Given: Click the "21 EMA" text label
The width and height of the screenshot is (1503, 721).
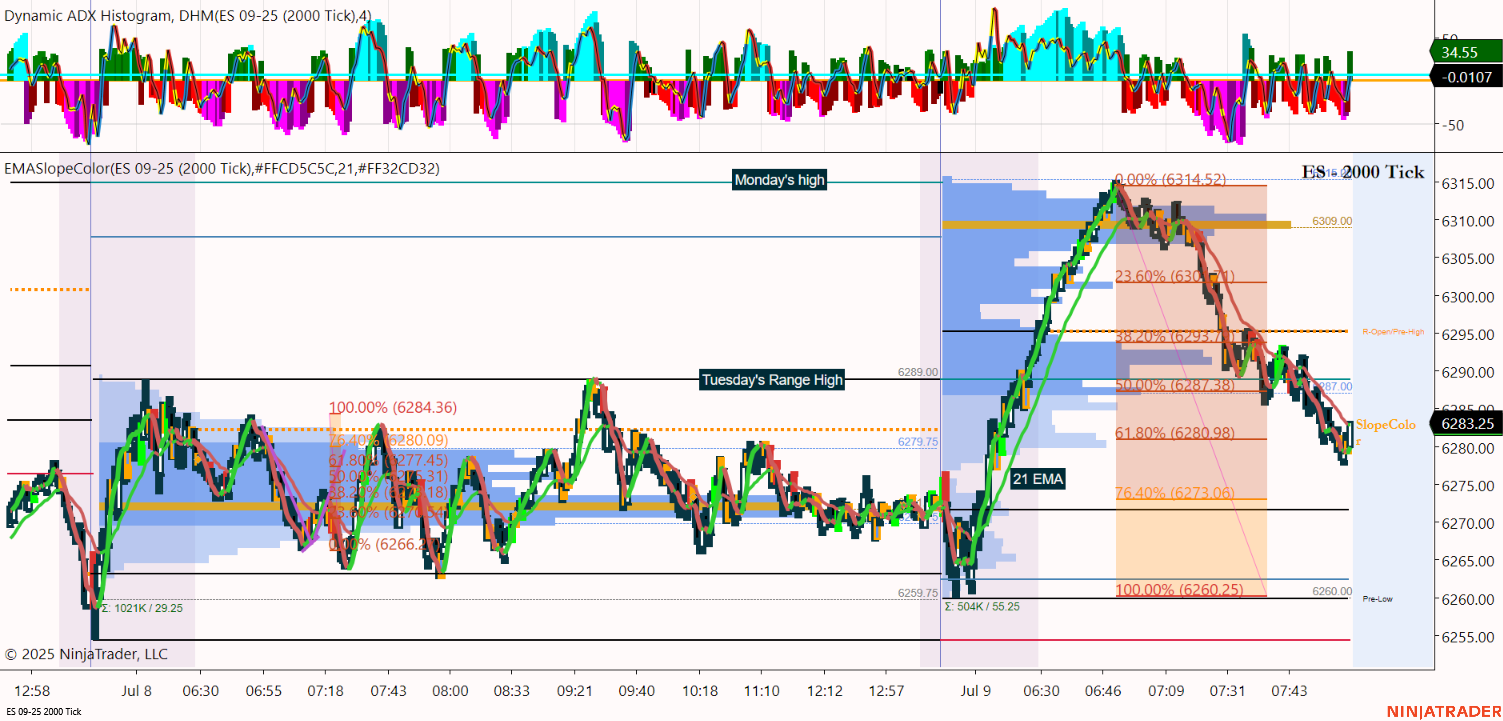Looking at the screenshot, I should click(x=1037, y=479).
